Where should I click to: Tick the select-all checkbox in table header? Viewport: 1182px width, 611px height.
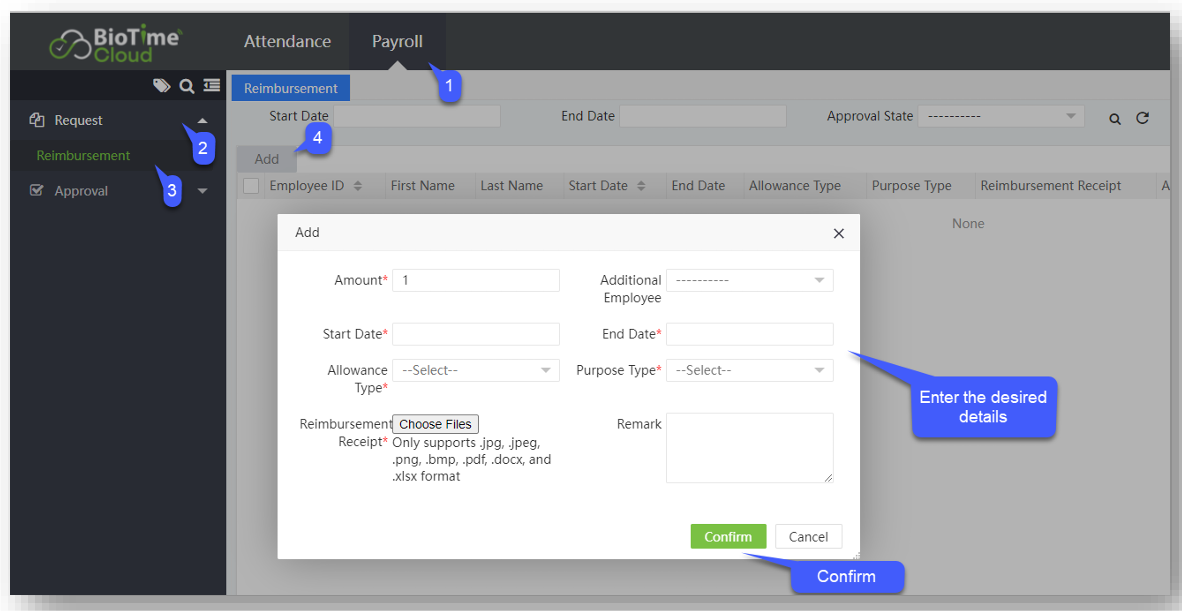(251, 186)
